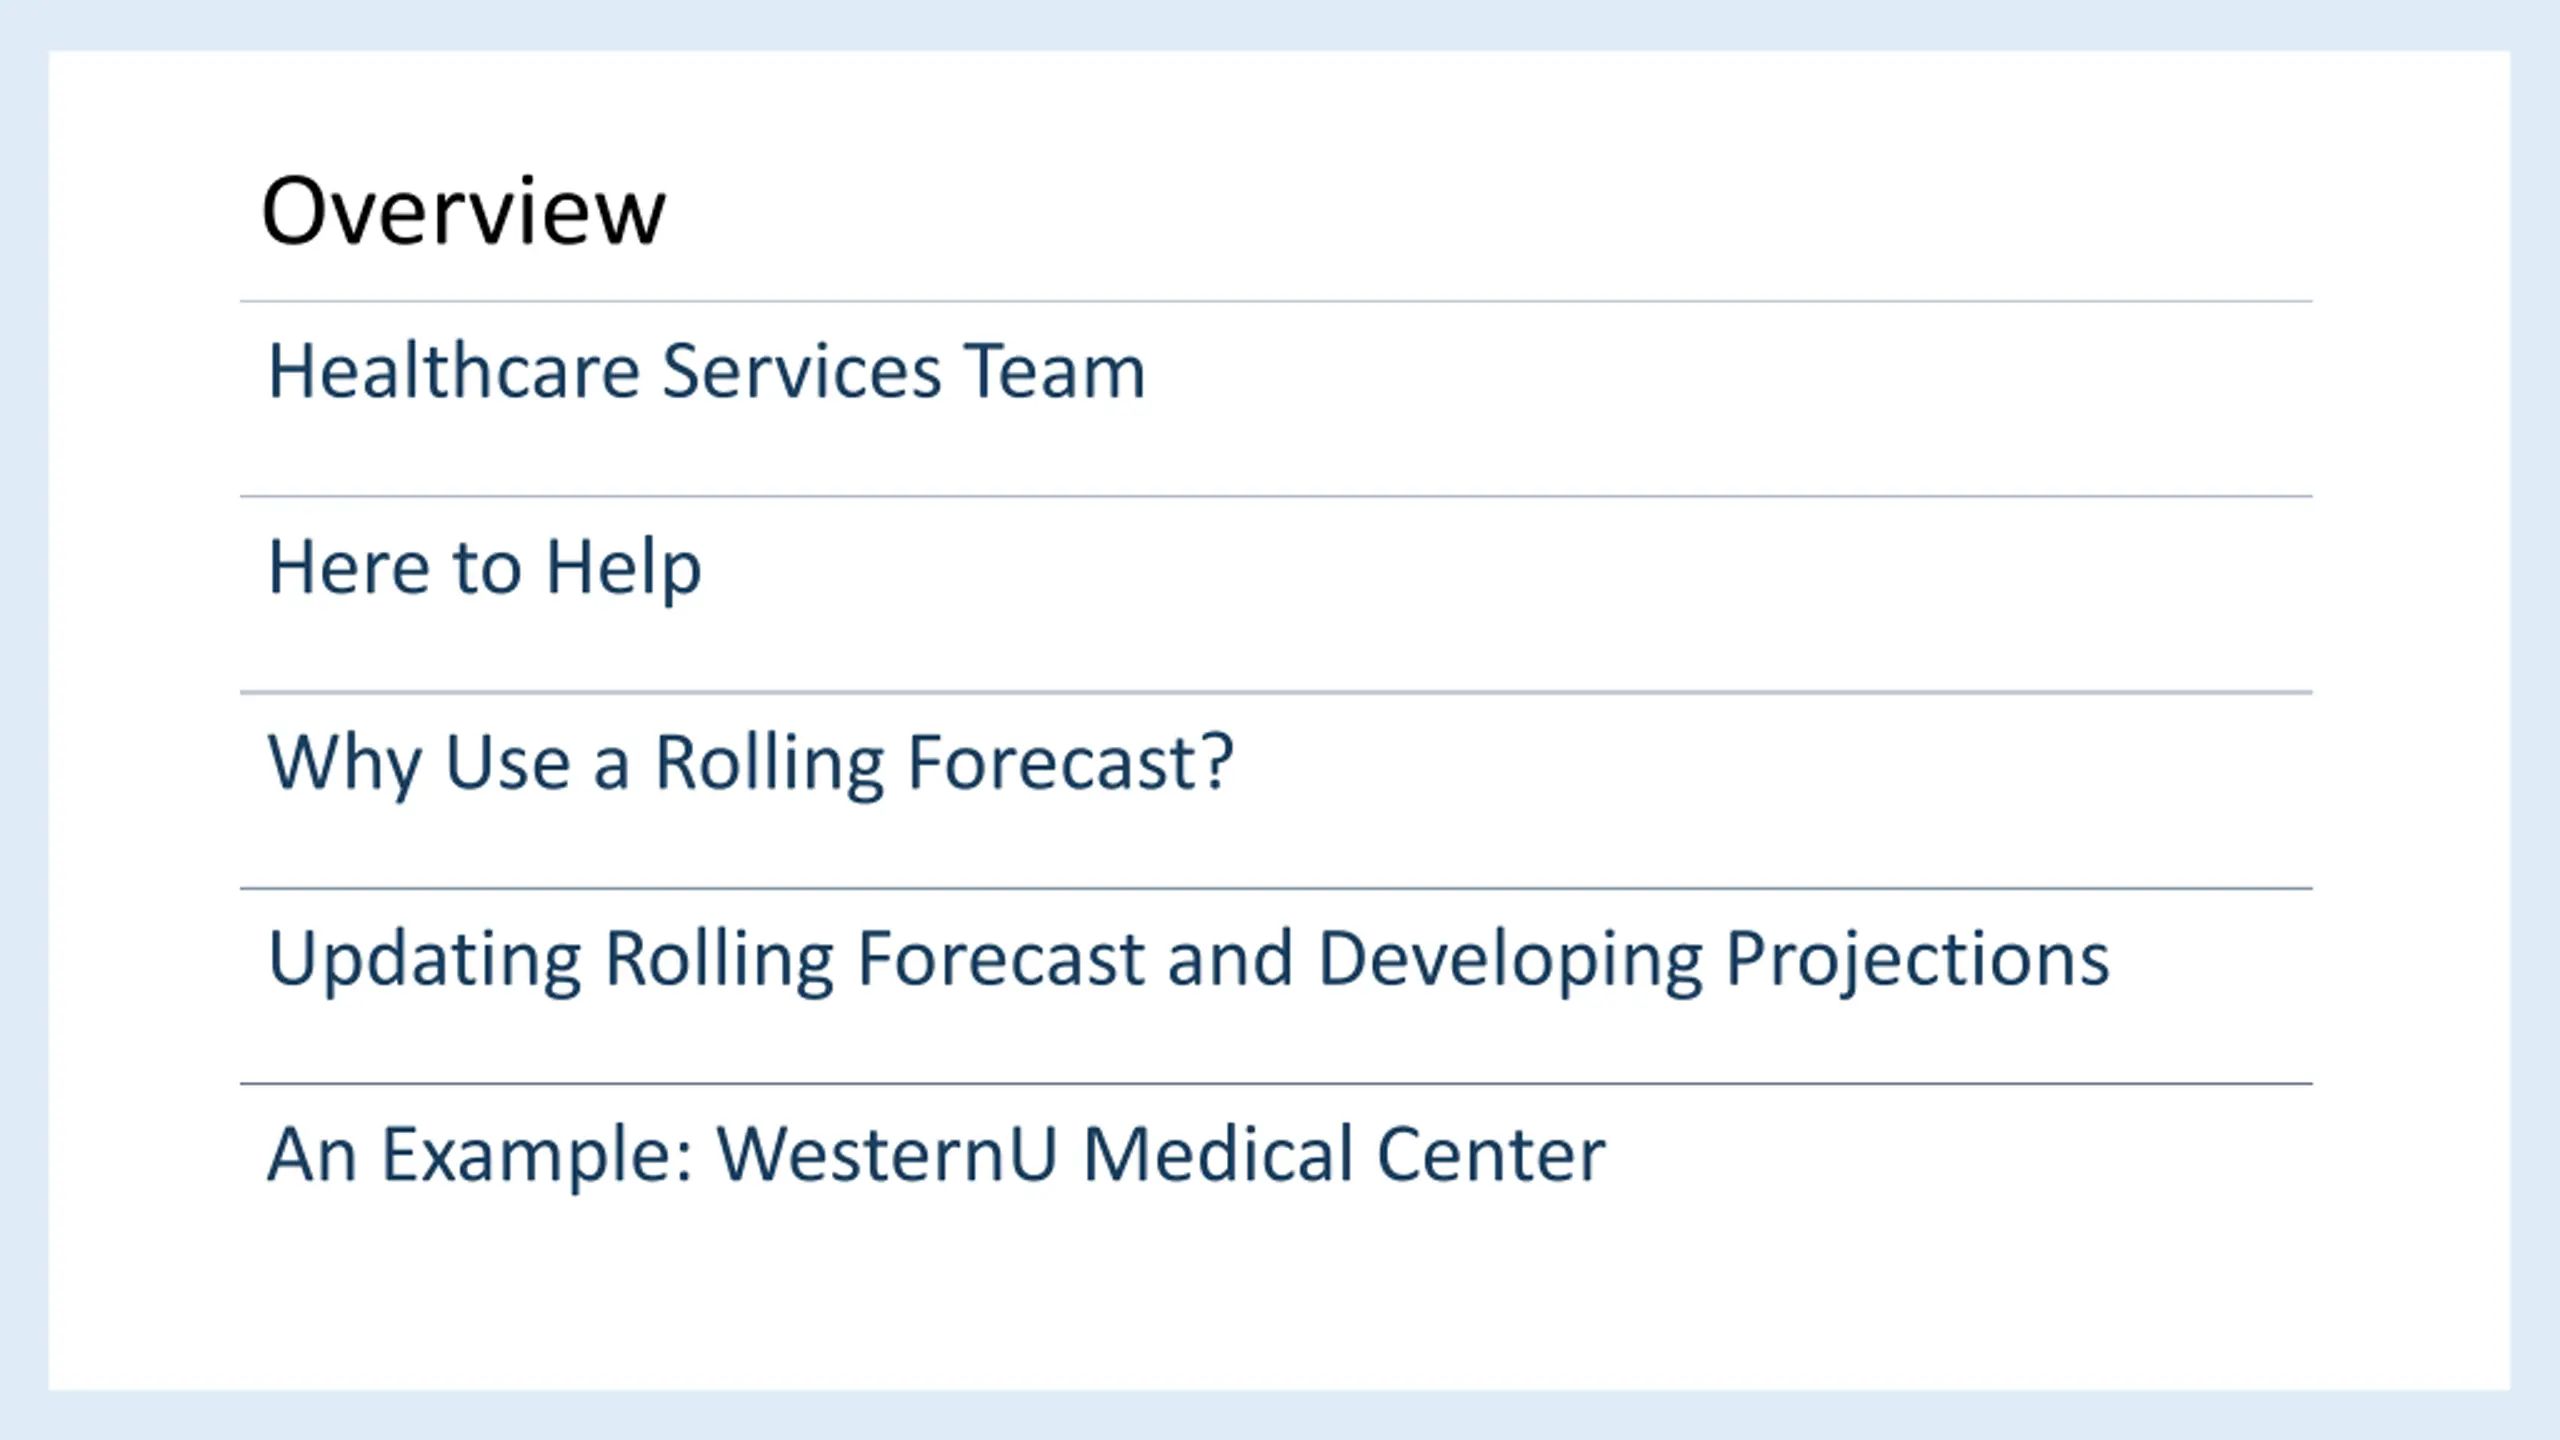Select the Here to Help item
2560x1440 pixels.
pyautogui.click(x=485, y=568)
